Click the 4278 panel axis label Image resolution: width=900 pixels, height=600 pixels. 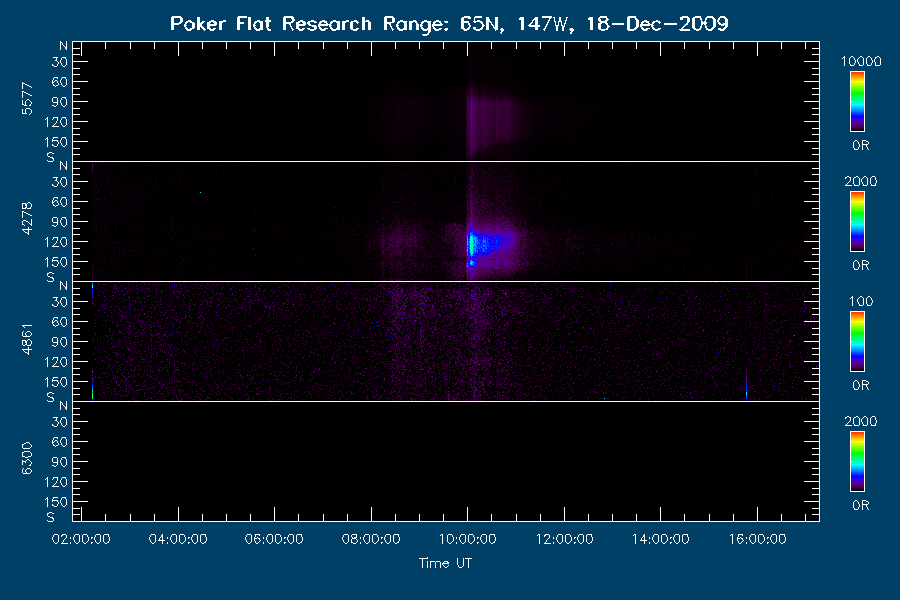coord(27,219)
